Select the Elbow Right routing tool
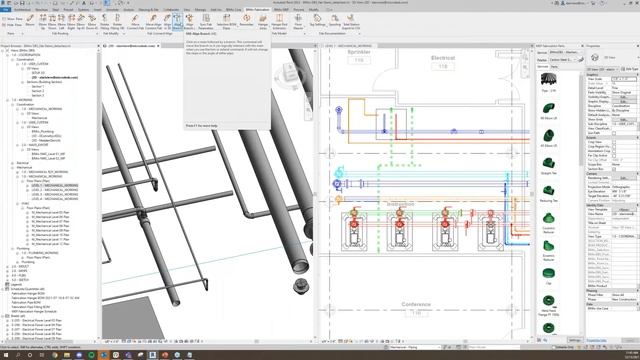This screenshot has height=360, width=640. (x=71, y=22)
